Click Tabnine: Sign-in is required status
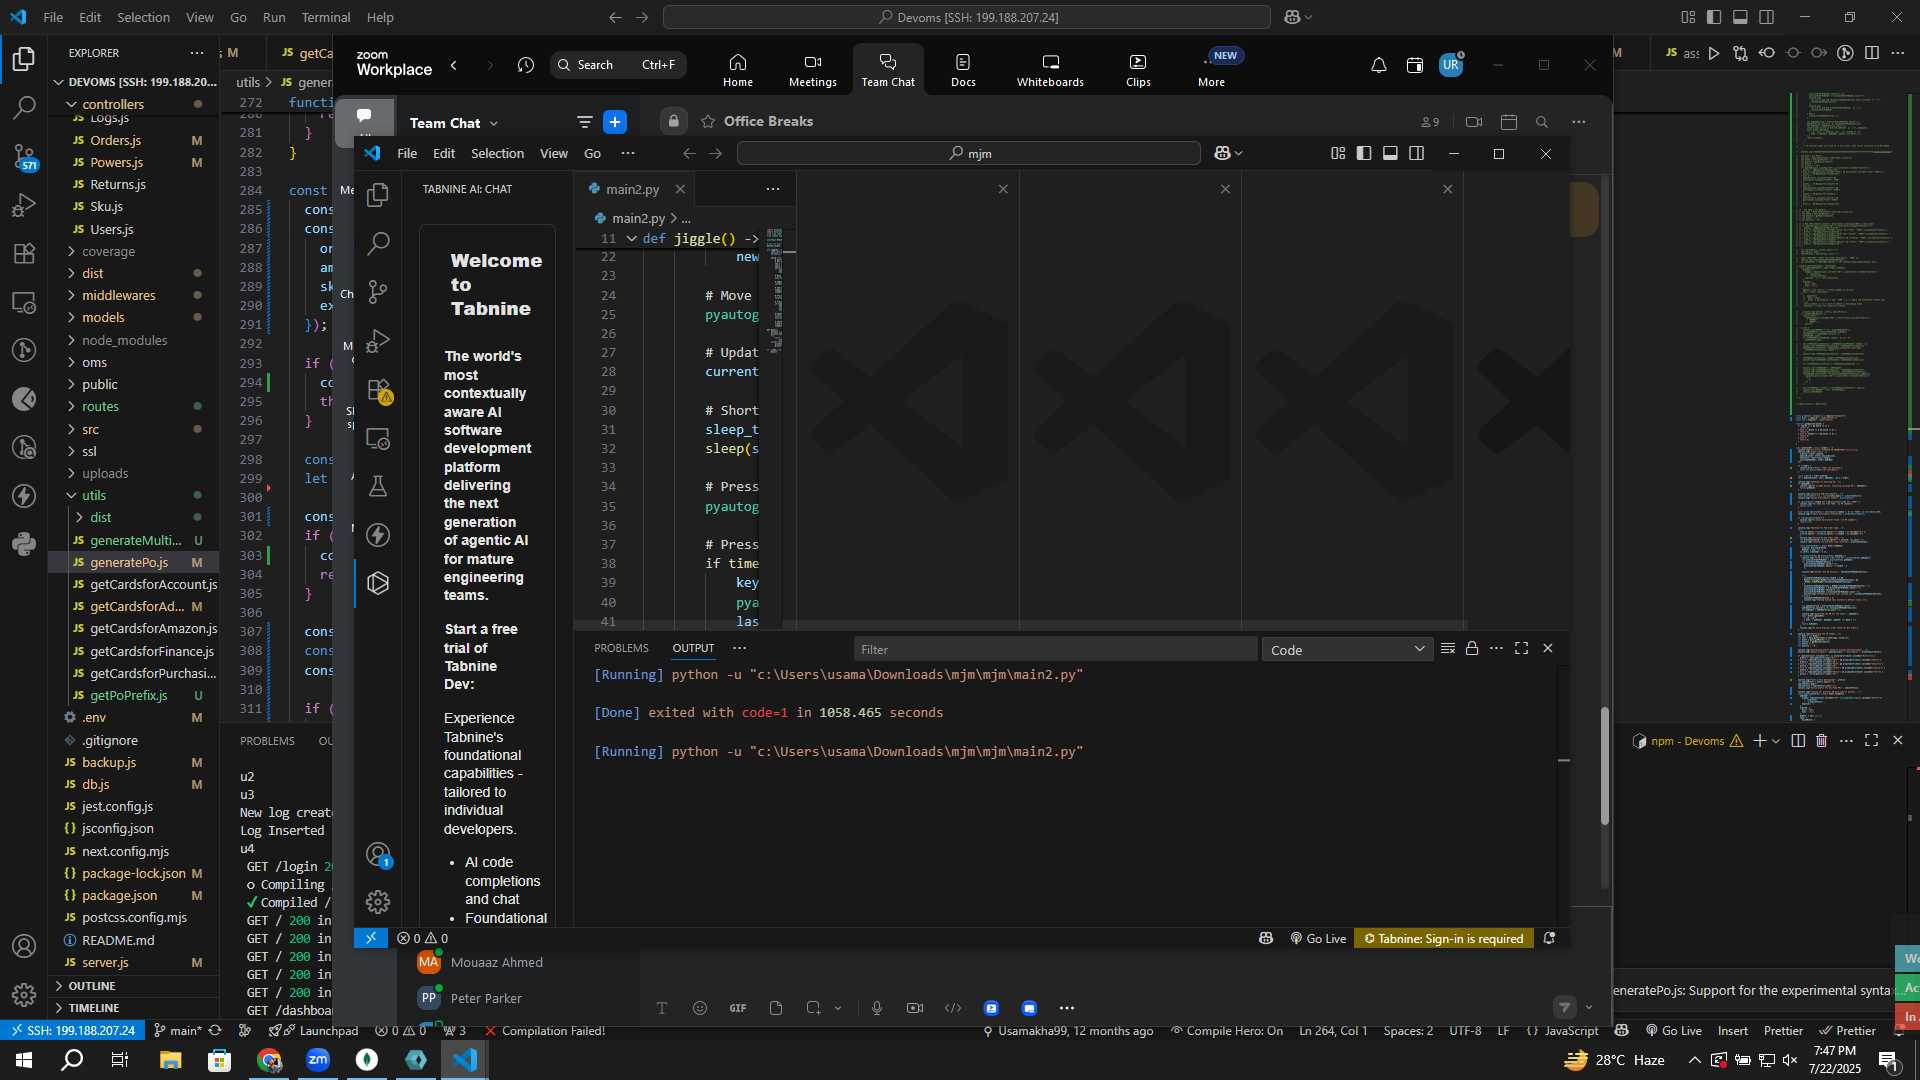The image size is (1920, 1080). [1444, 938]
